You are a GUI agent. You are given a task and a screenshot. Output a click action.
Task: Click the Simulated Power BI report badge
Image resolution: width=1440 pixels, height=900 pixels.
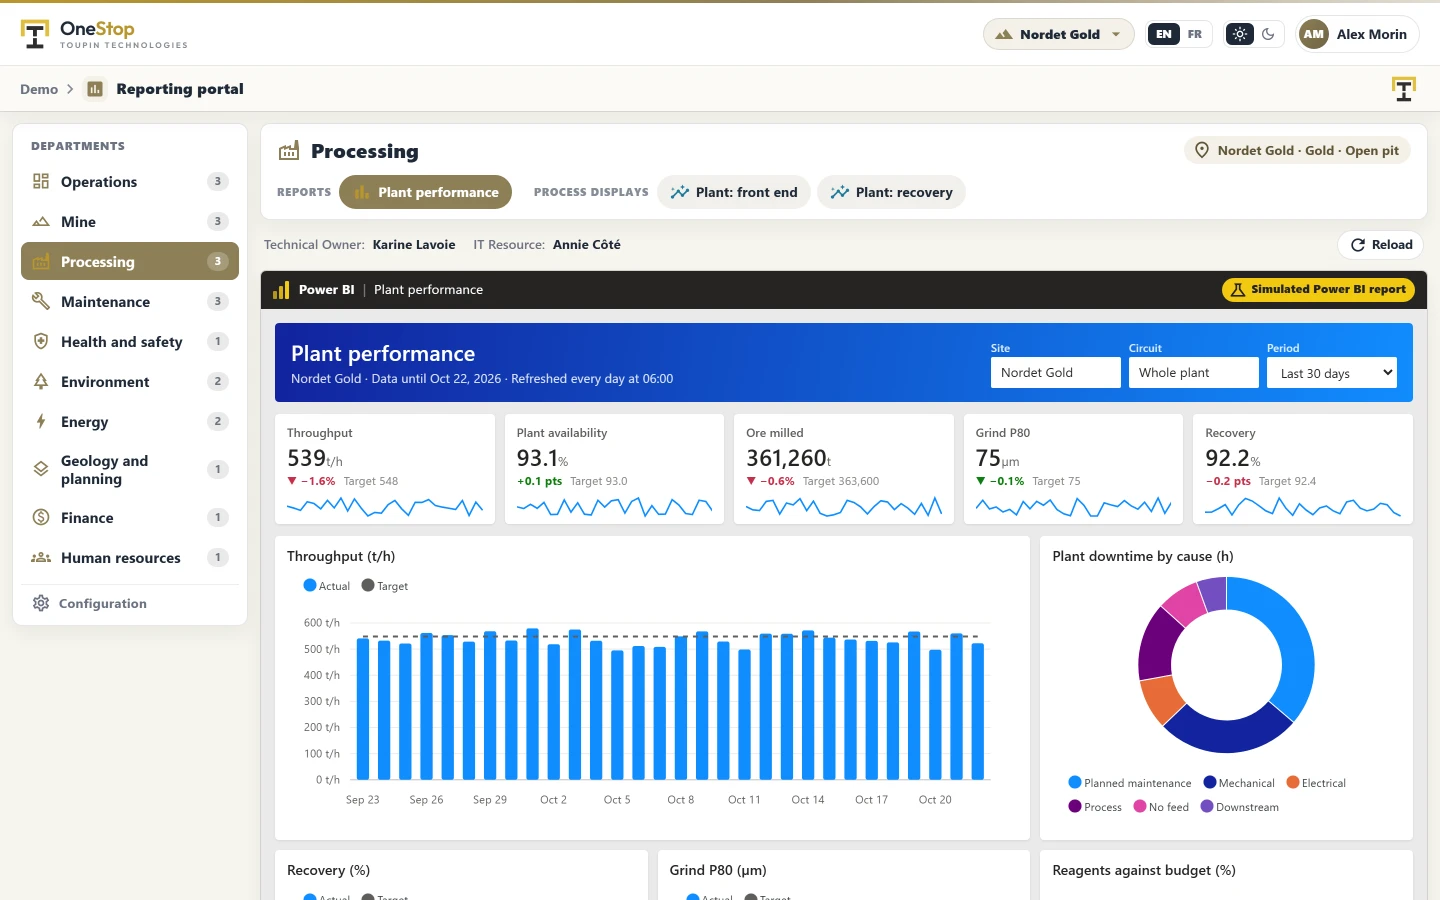(x=1318, y=290)
